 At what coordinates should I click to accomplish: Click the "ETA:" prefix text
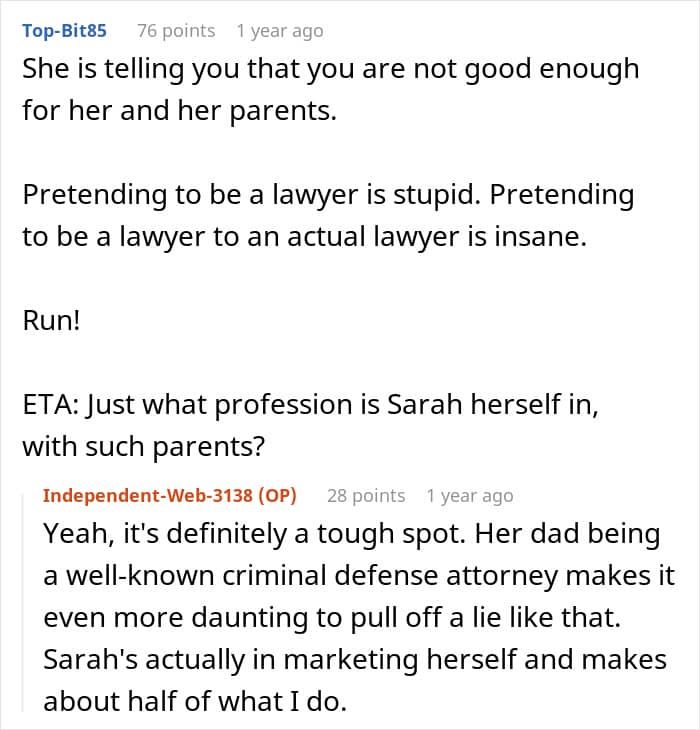pos(47,405)
